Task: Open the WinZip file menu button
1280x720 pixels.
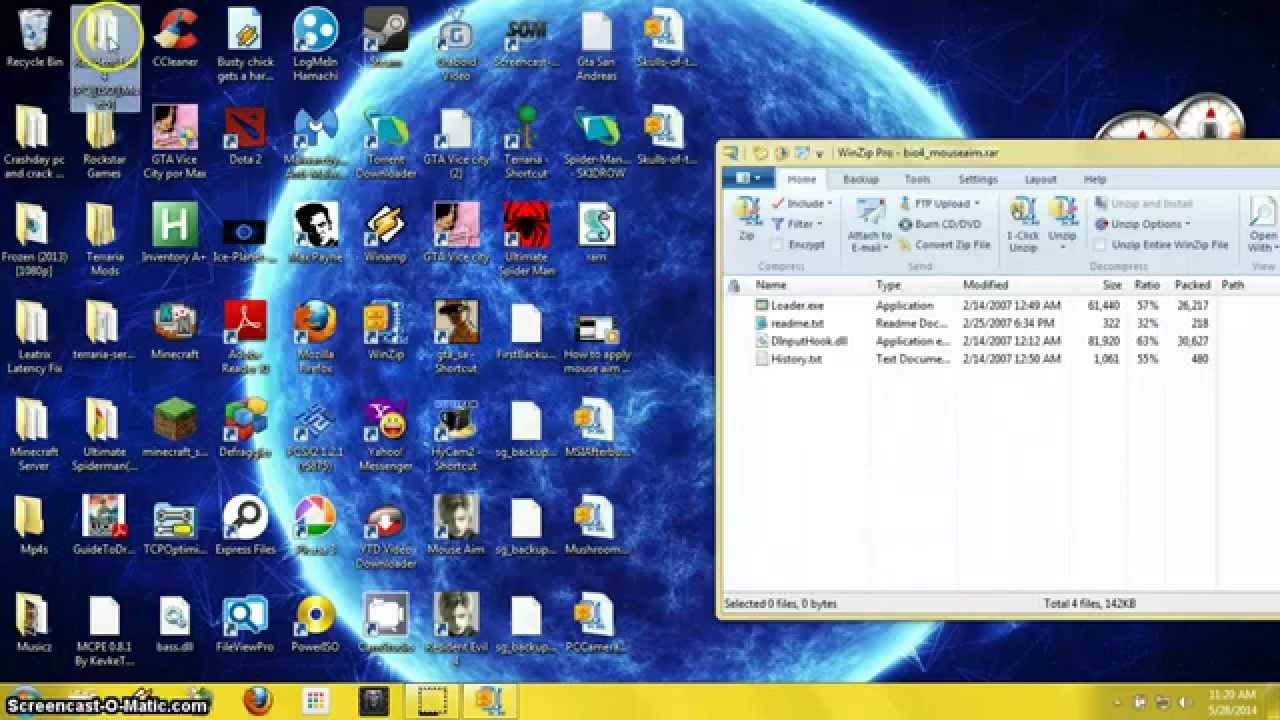Action: (746, 179)
